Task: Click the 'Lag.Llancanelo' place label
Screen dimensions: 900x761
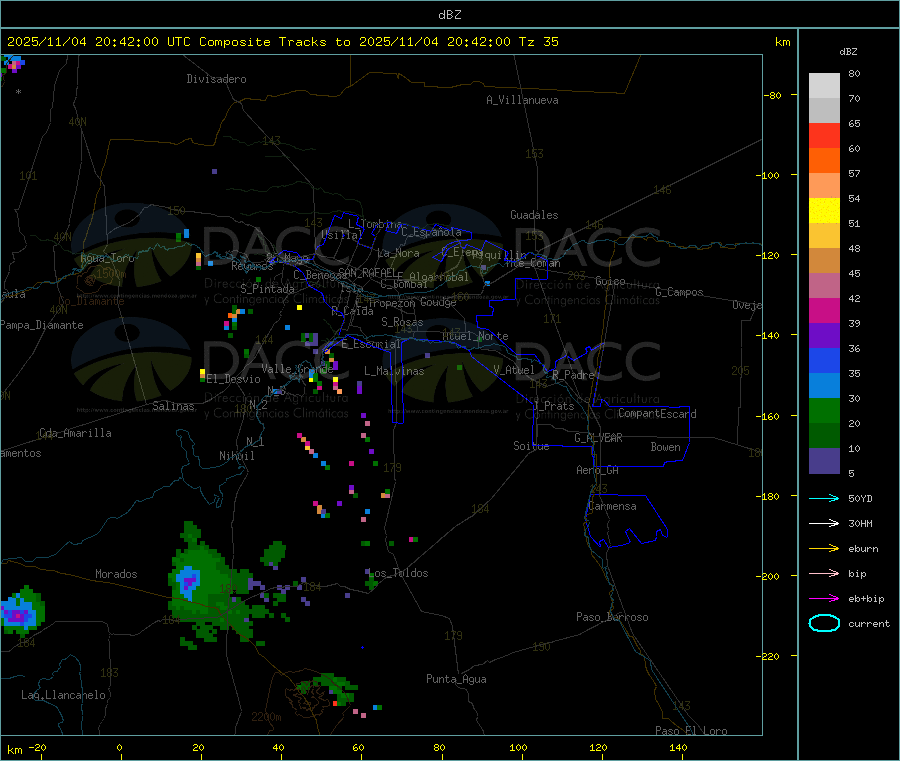Action: [x=63, y=695]
